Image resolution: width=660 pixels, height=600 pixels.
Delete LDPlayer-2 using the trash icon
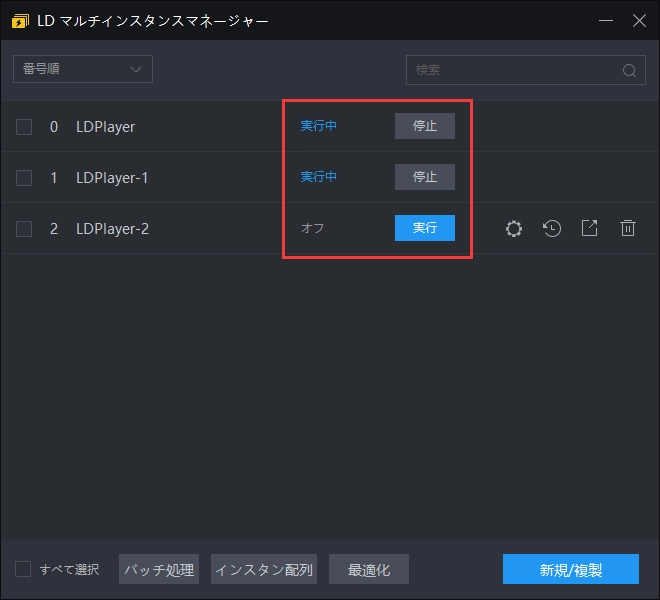coord(628,228)
